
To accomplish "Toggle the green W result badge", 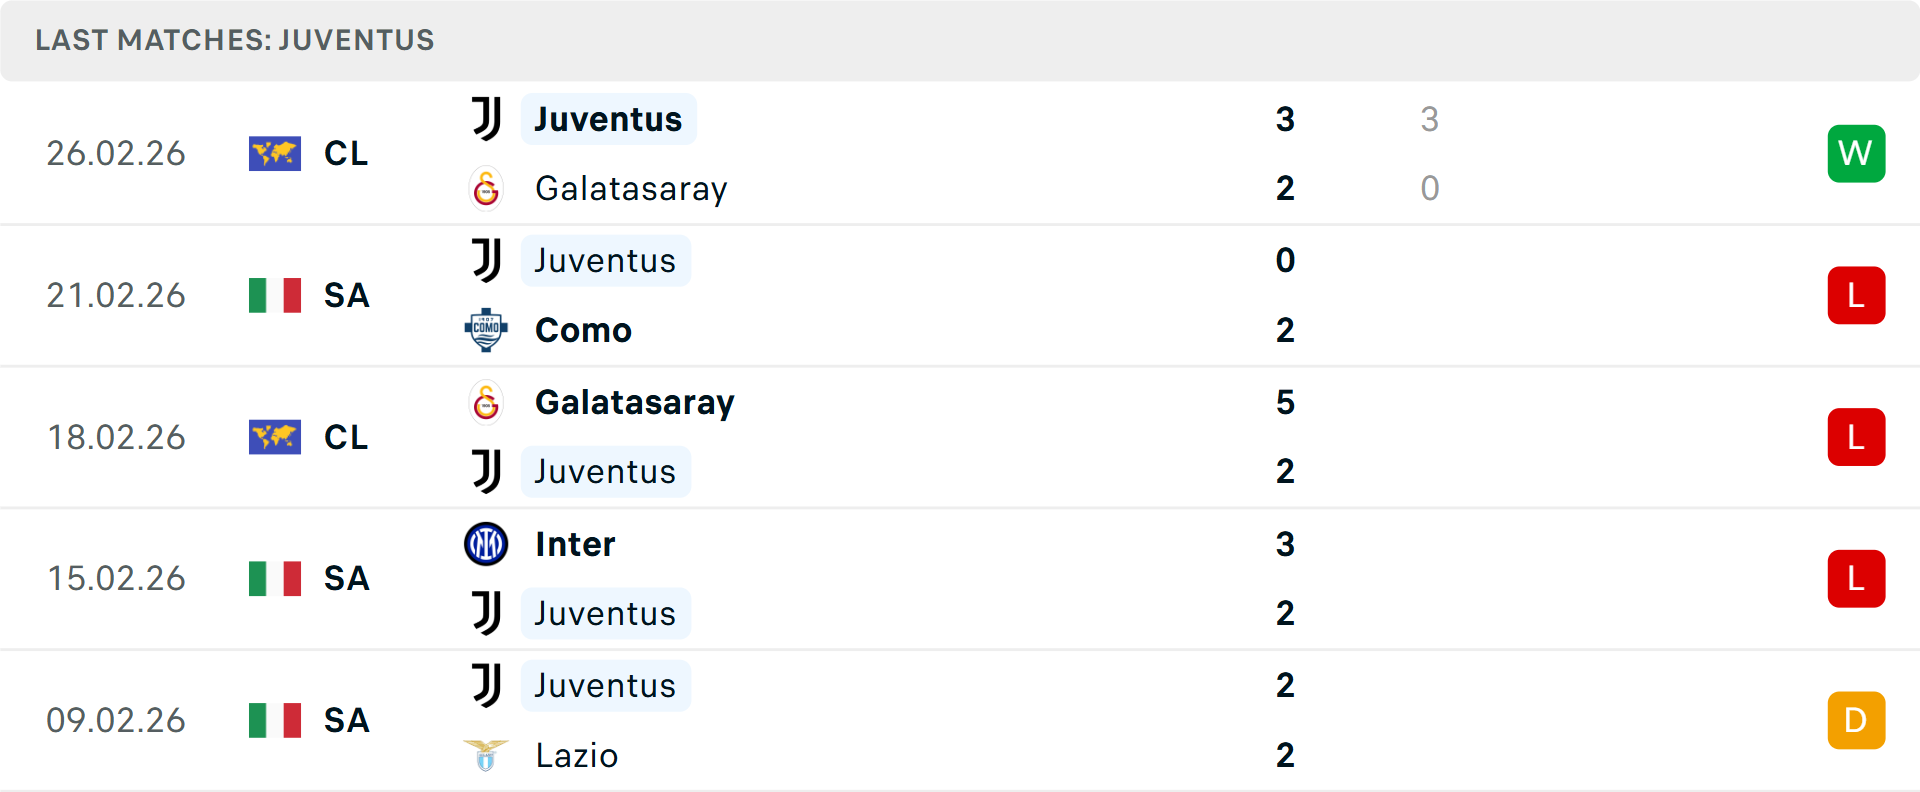I will 1856,153.
